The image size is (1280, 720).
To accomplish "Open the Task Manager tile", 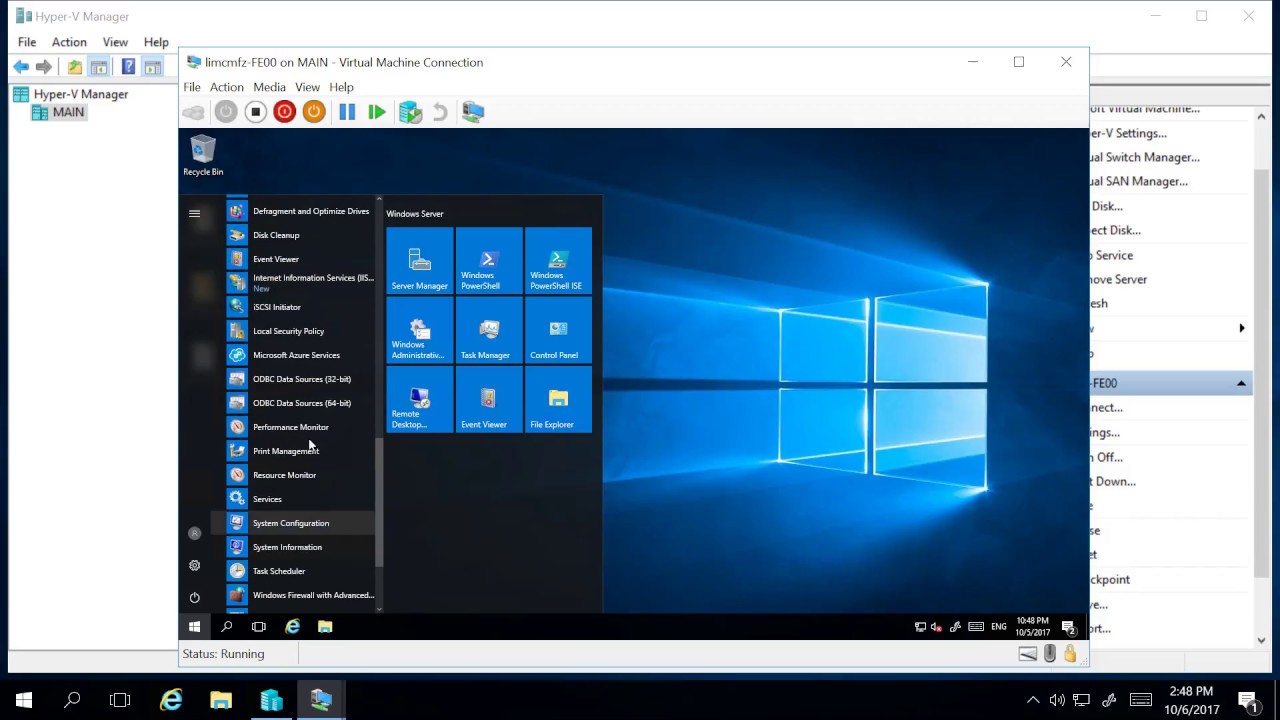I will 489,330.
